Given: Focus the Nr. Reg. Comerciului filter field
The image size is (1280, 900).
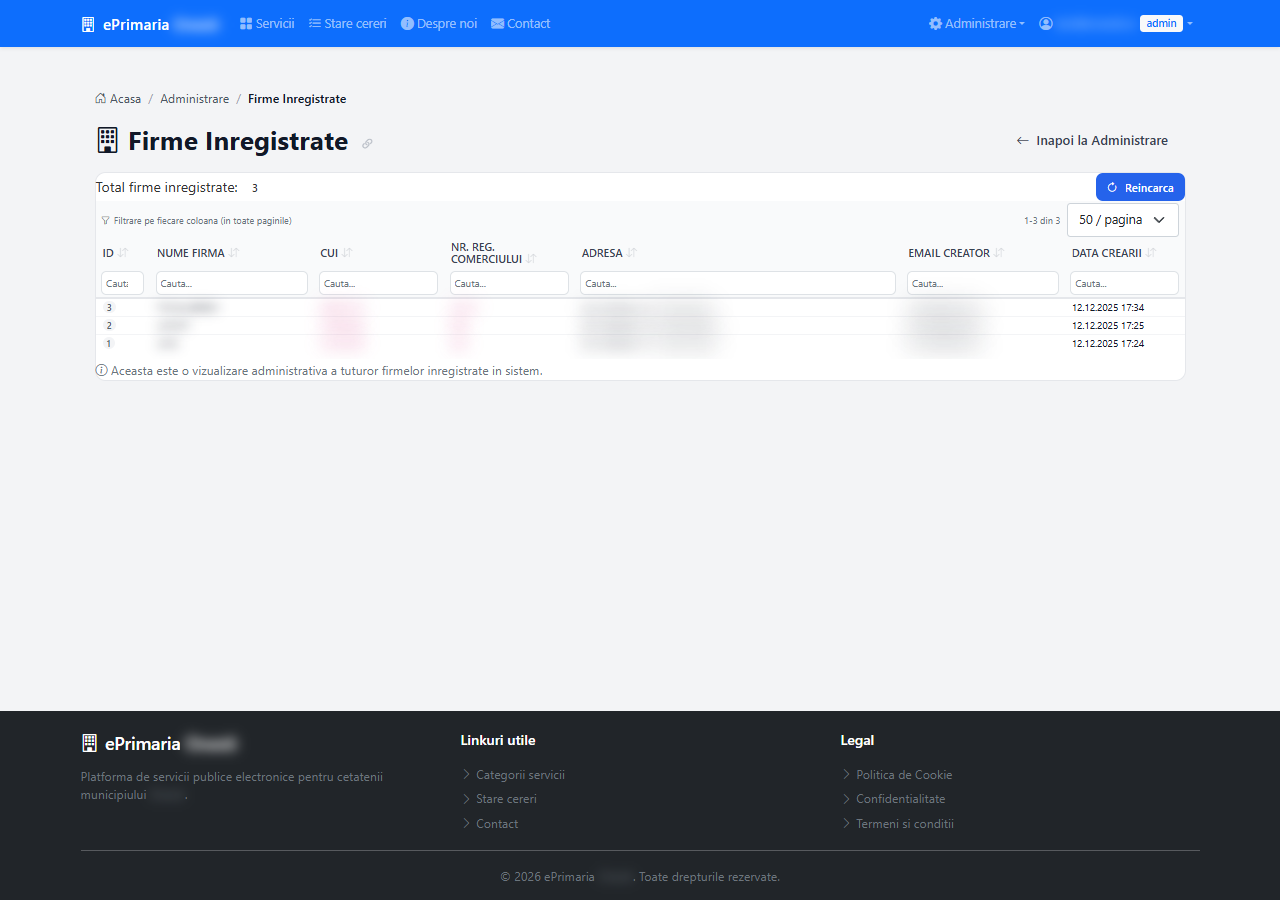Looking at the screenshot, I should pos(509,283).
